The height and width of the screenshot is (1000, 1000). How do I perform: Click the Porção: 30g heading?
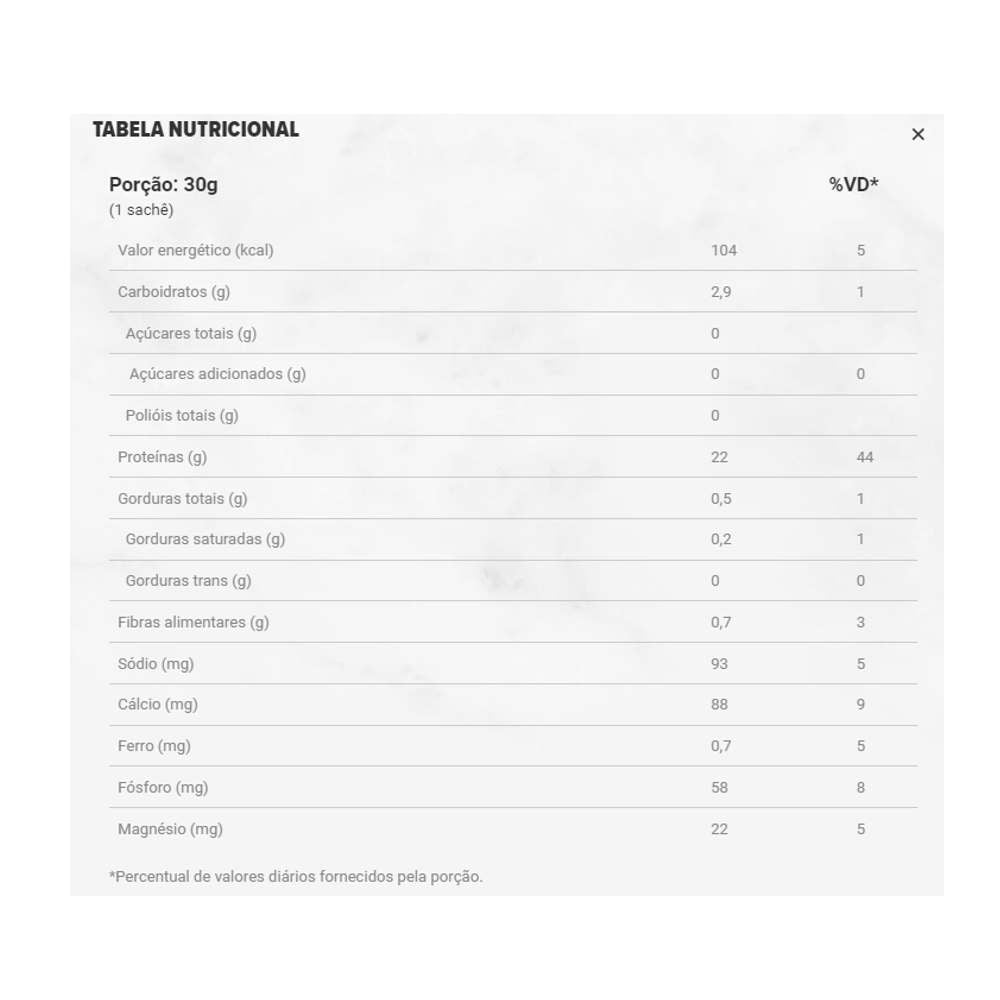coord(163,185)
